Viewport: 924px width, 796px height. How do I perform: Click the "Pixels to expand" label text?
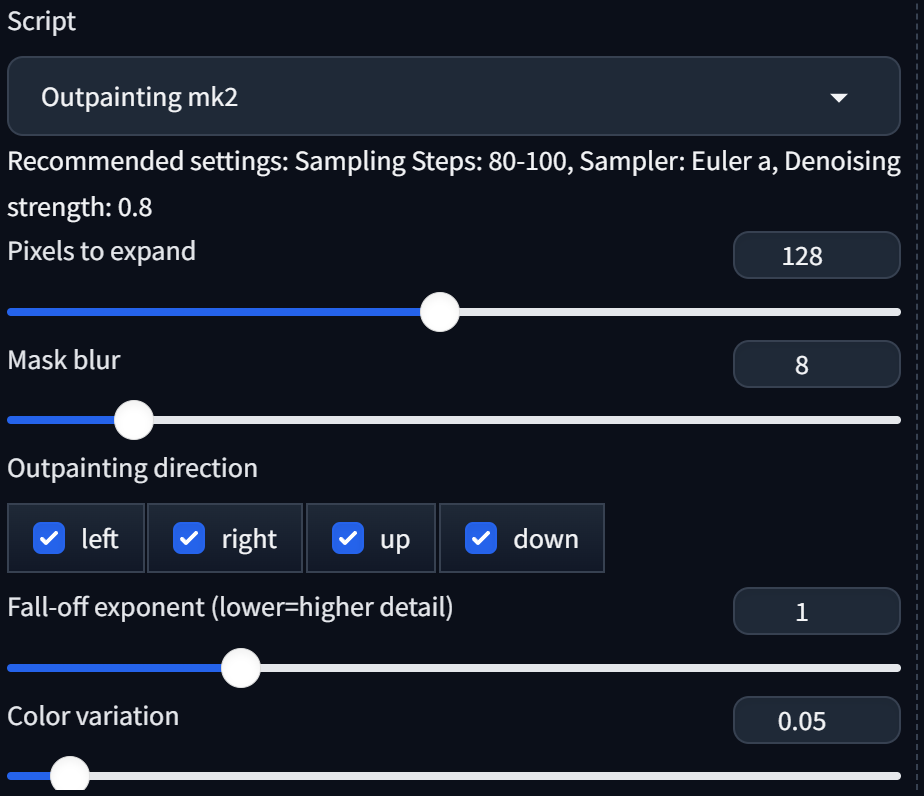click(x=101, y=250)
